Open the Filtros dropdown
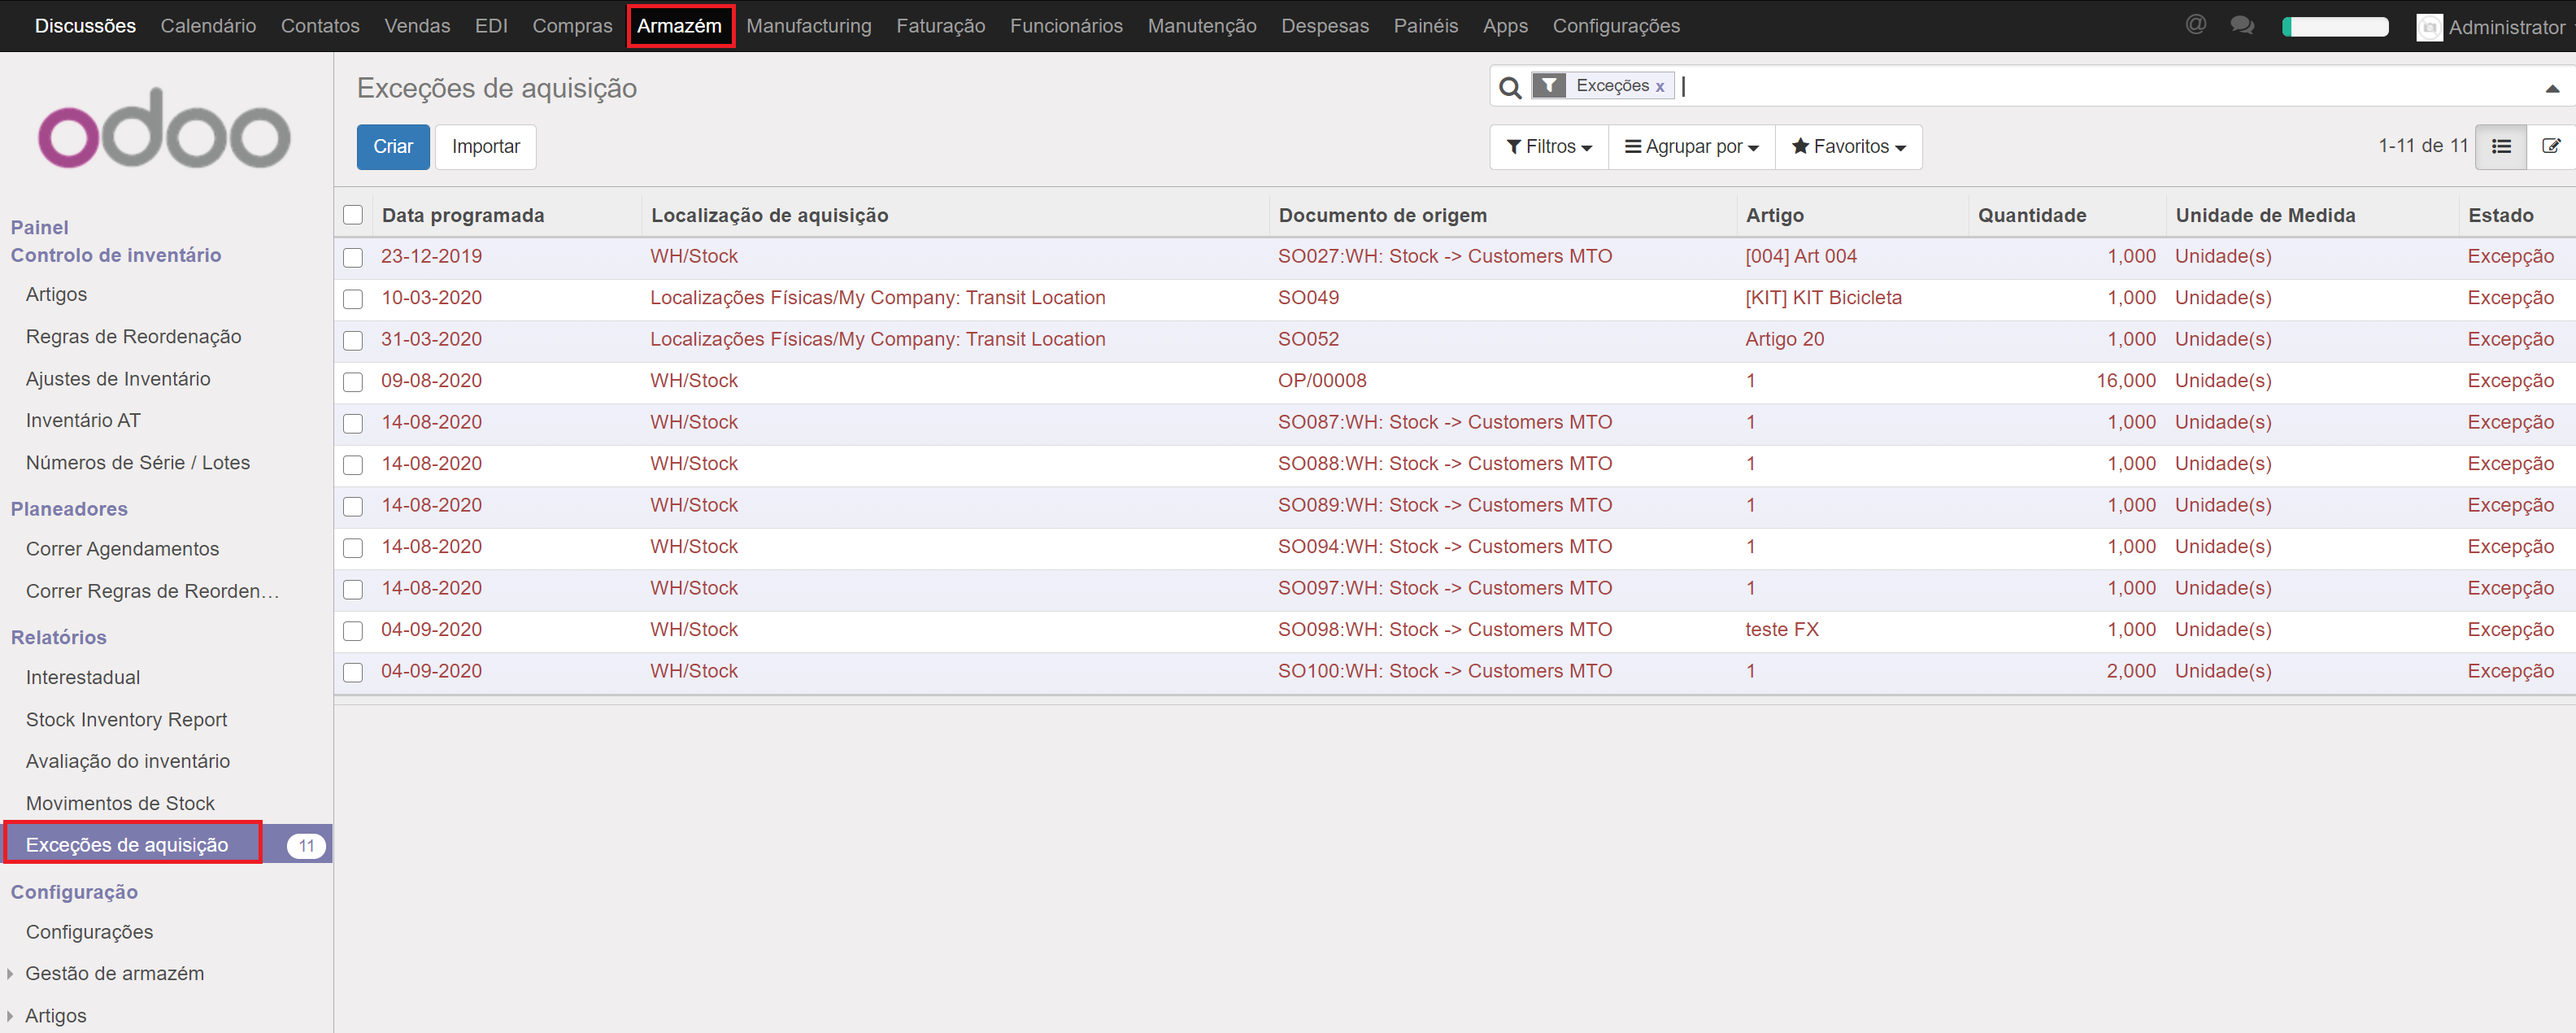Image resolution: width=2576 pixels, height=1033 pixels. tap(1549, 147)
